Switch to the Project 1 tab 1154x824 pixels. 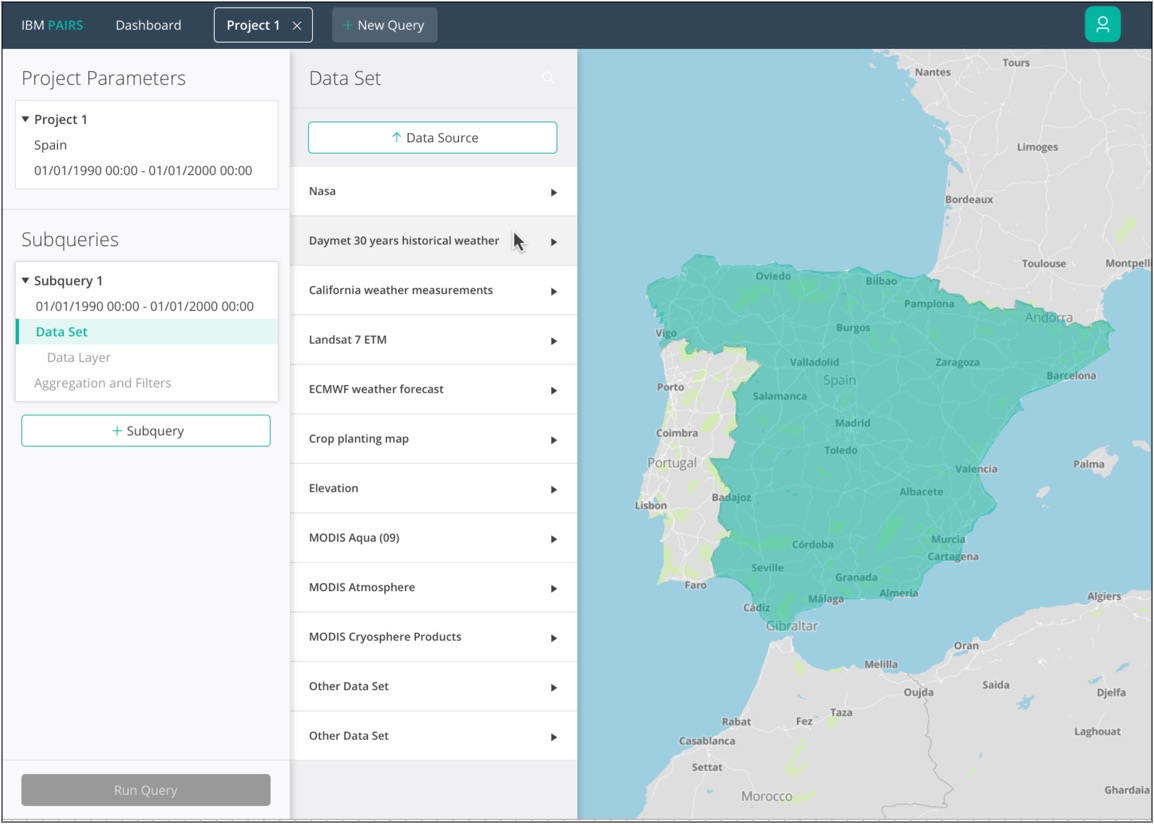click(252, 25)
